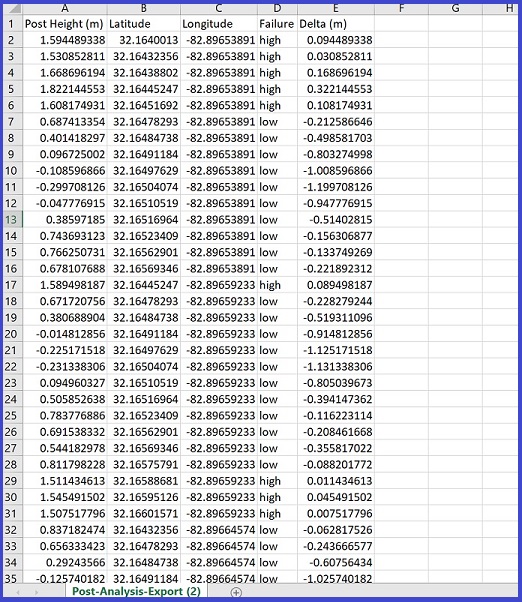
Task: Select latitude cell 32.16575791
Action: (144, 465)
